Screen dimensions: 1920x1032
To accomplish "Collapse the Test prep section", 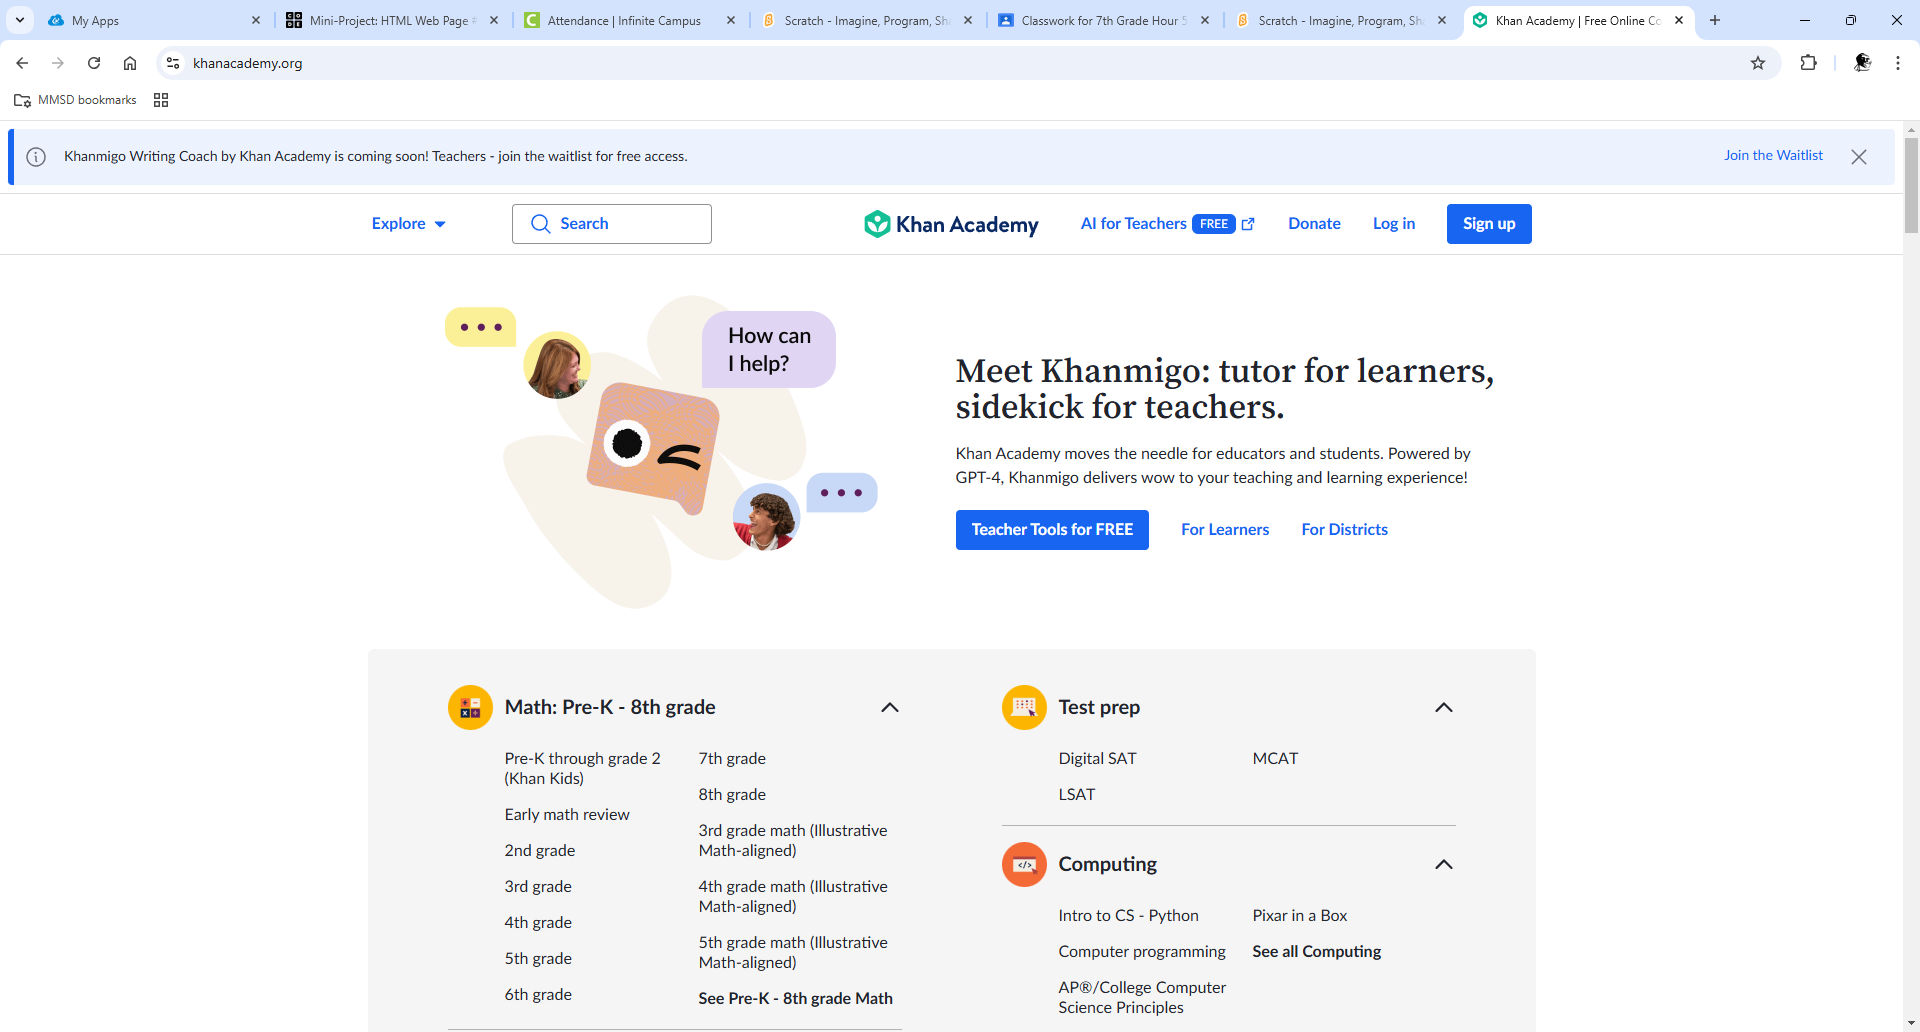I will point(1444,707).
